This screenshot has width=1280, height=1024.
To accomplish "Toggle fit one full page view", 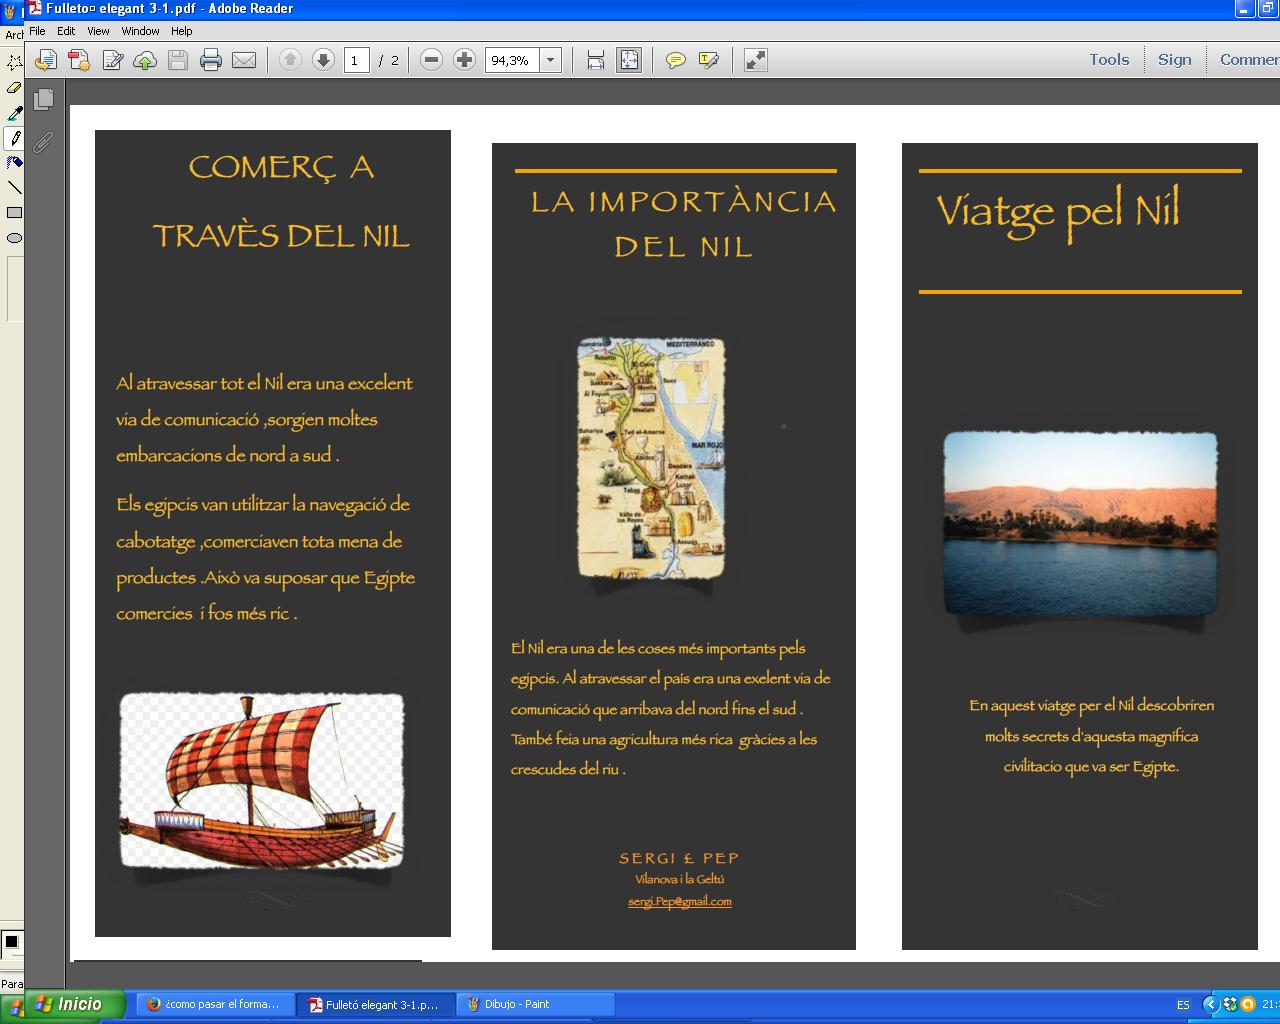I will coord(629,60).
